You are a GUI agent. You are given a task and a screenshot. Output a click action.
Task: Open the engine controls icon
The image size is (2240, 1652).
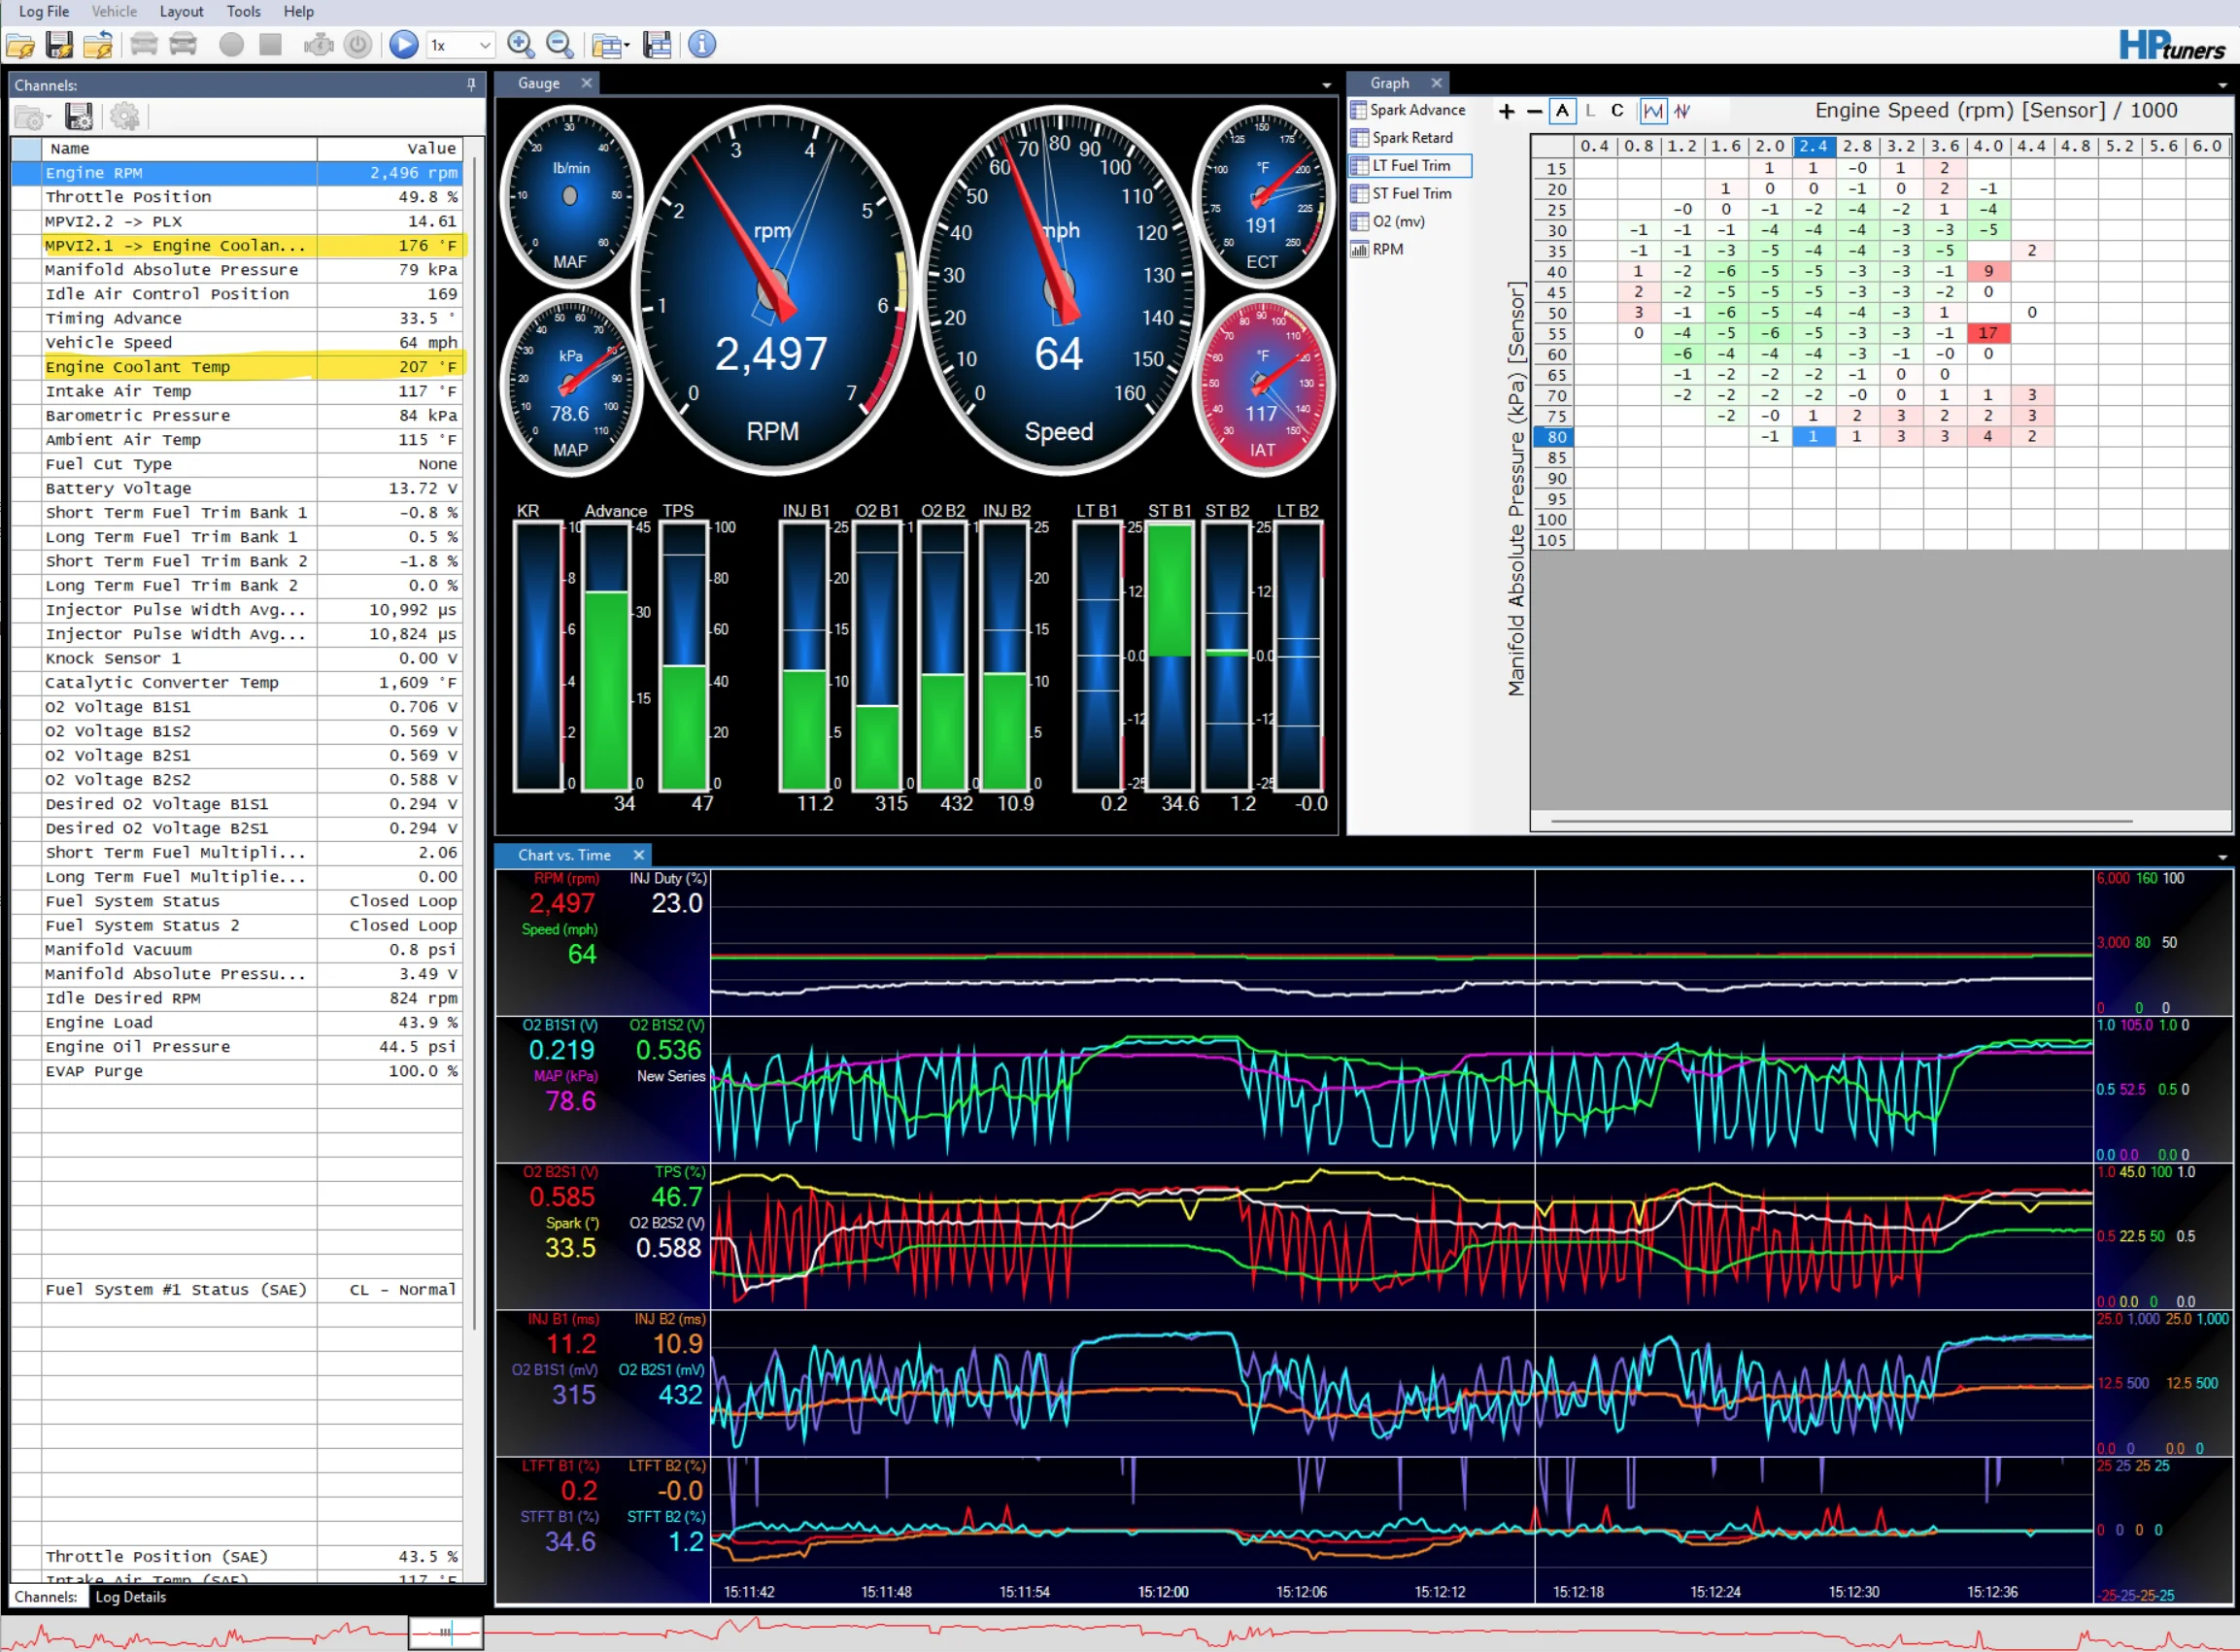tap(319, 45)
